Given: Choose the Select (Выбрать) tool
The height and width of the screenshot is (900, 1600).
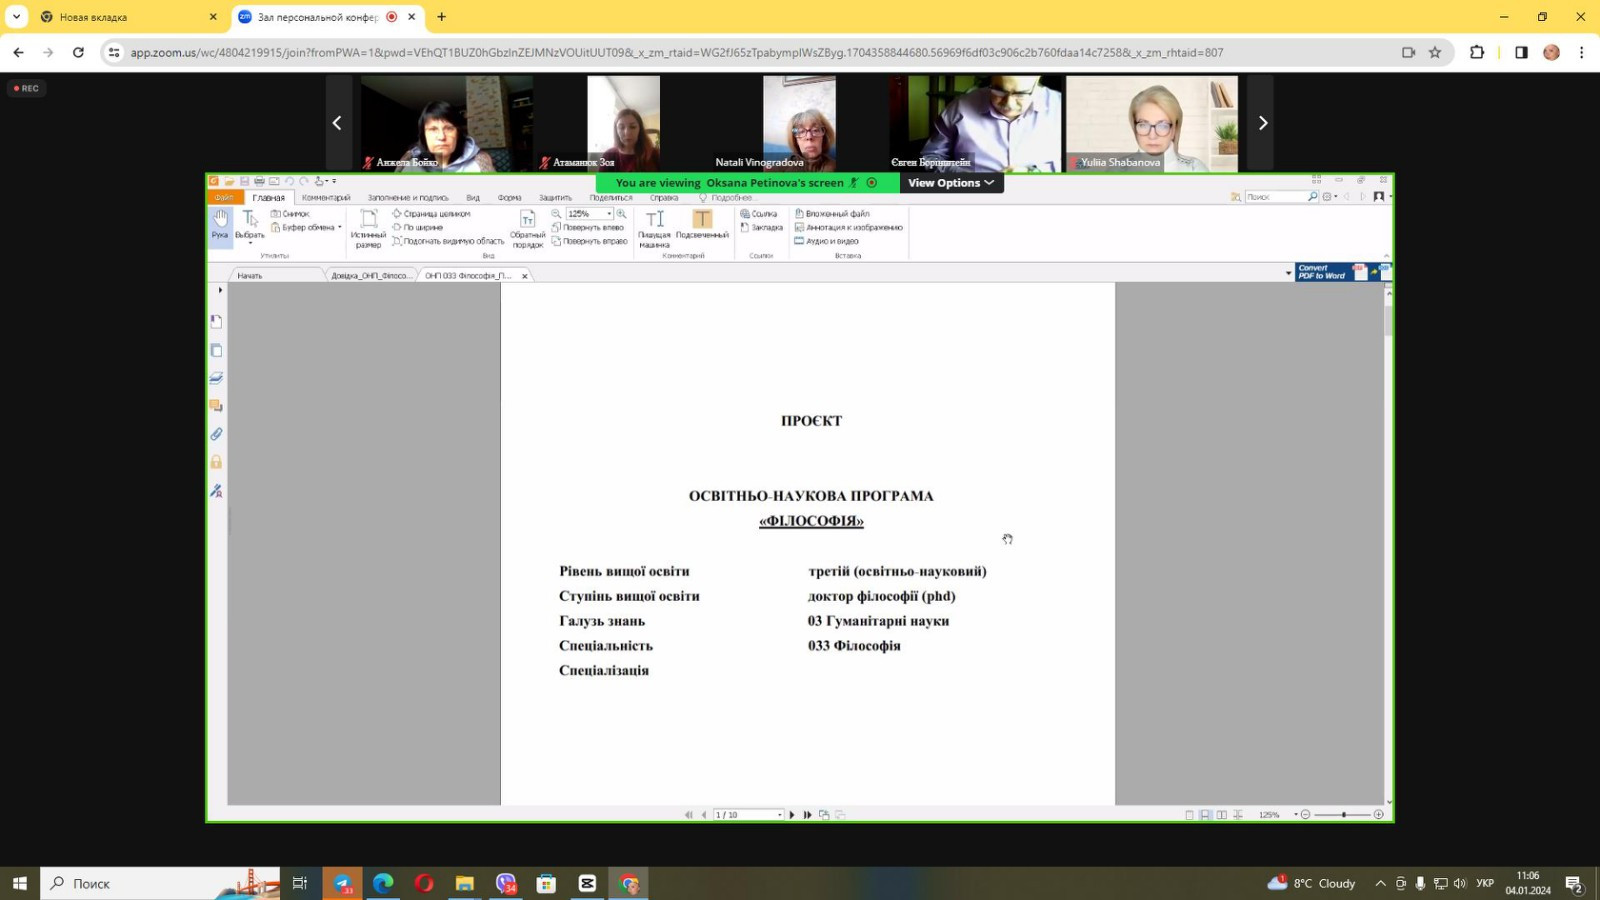Looking at the screenshot, I should point(249,226).
